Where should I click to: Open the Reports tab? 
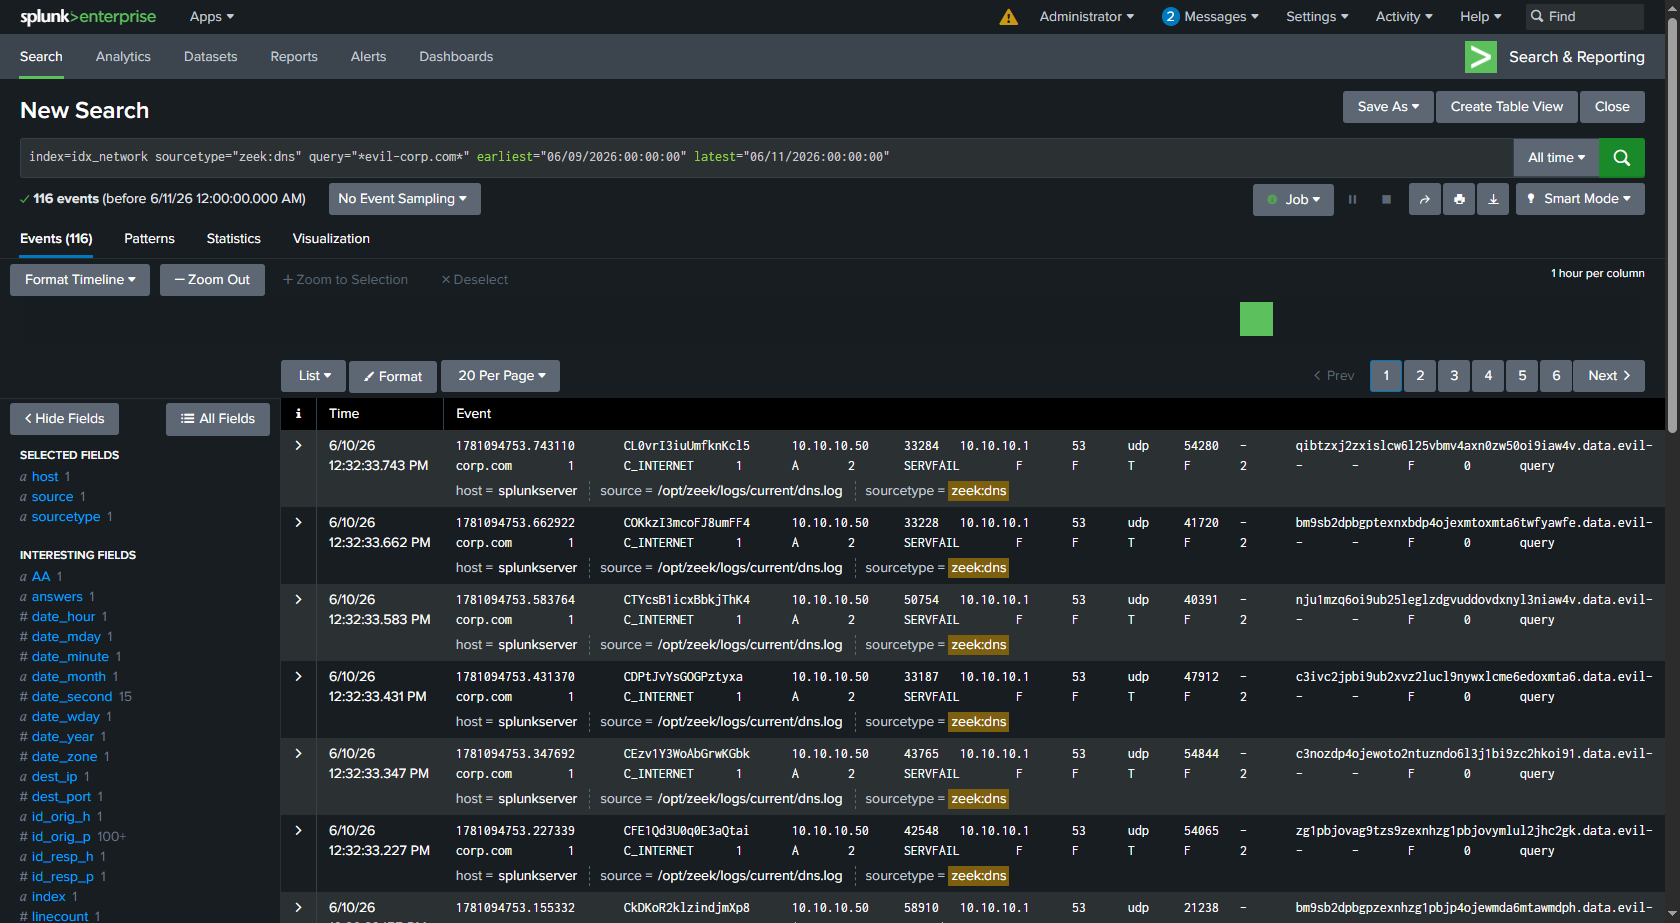coord(294,57)
